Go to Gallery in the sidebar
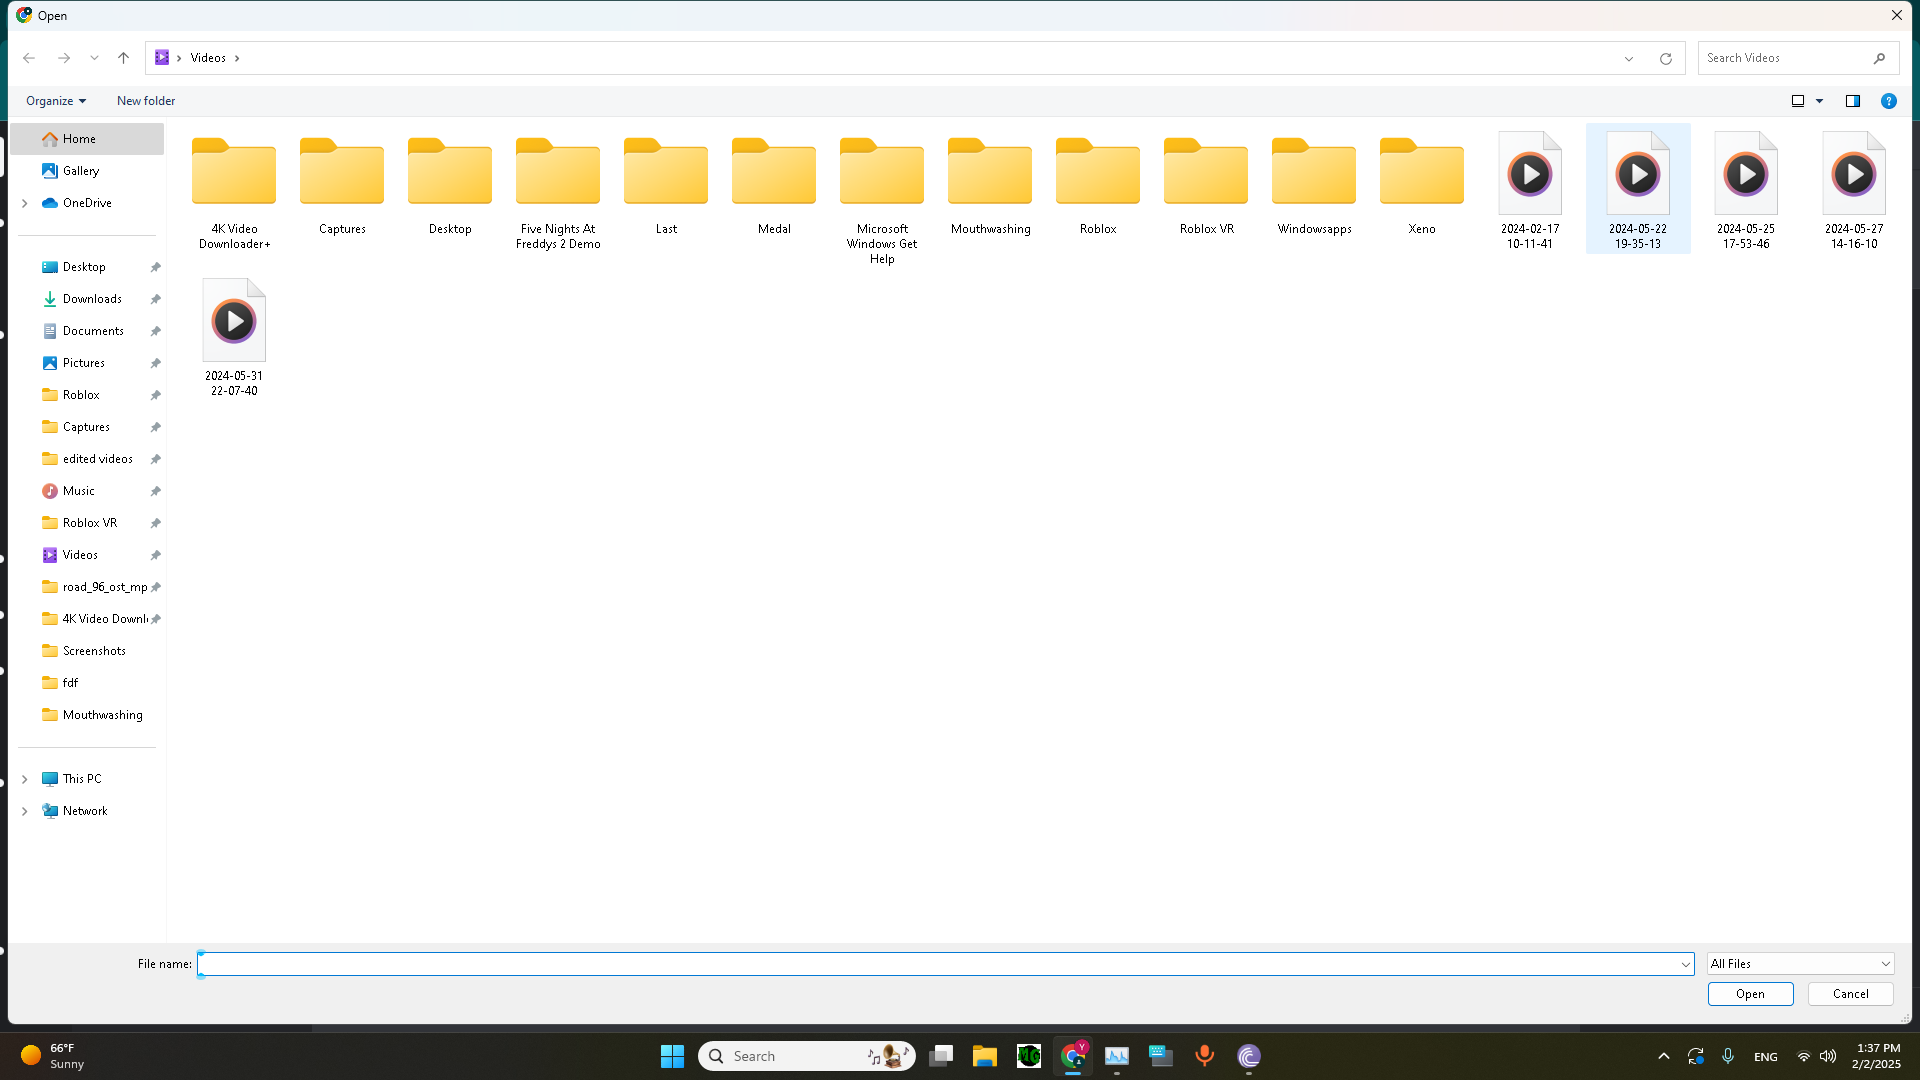 tap(81, 171)
